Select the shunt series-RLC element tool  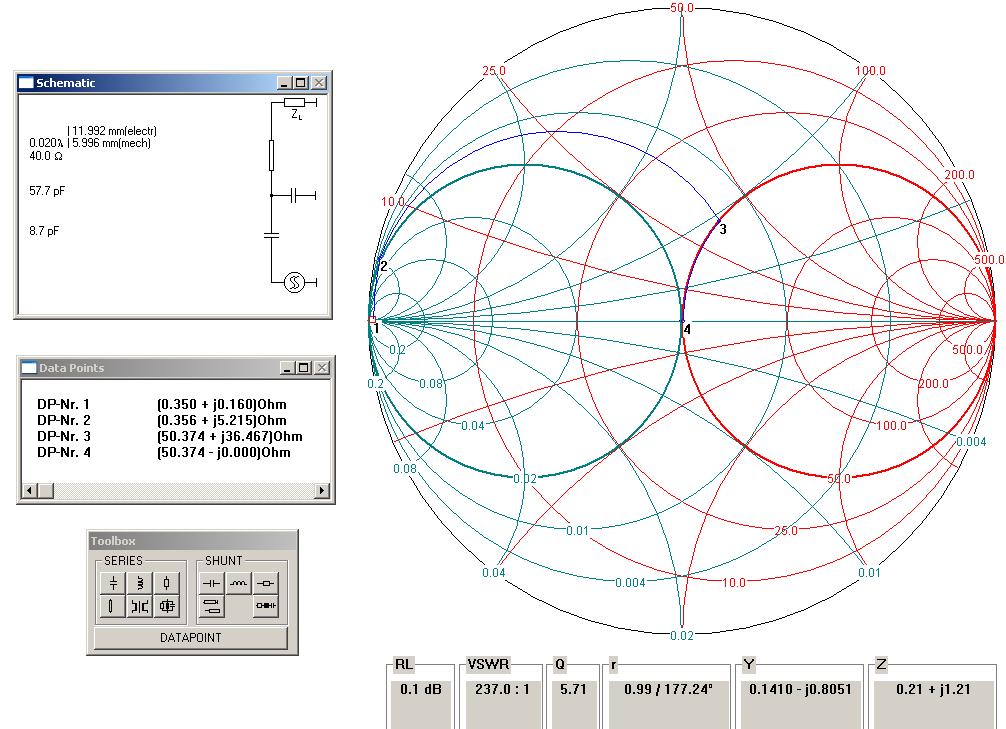coord(266,606)
